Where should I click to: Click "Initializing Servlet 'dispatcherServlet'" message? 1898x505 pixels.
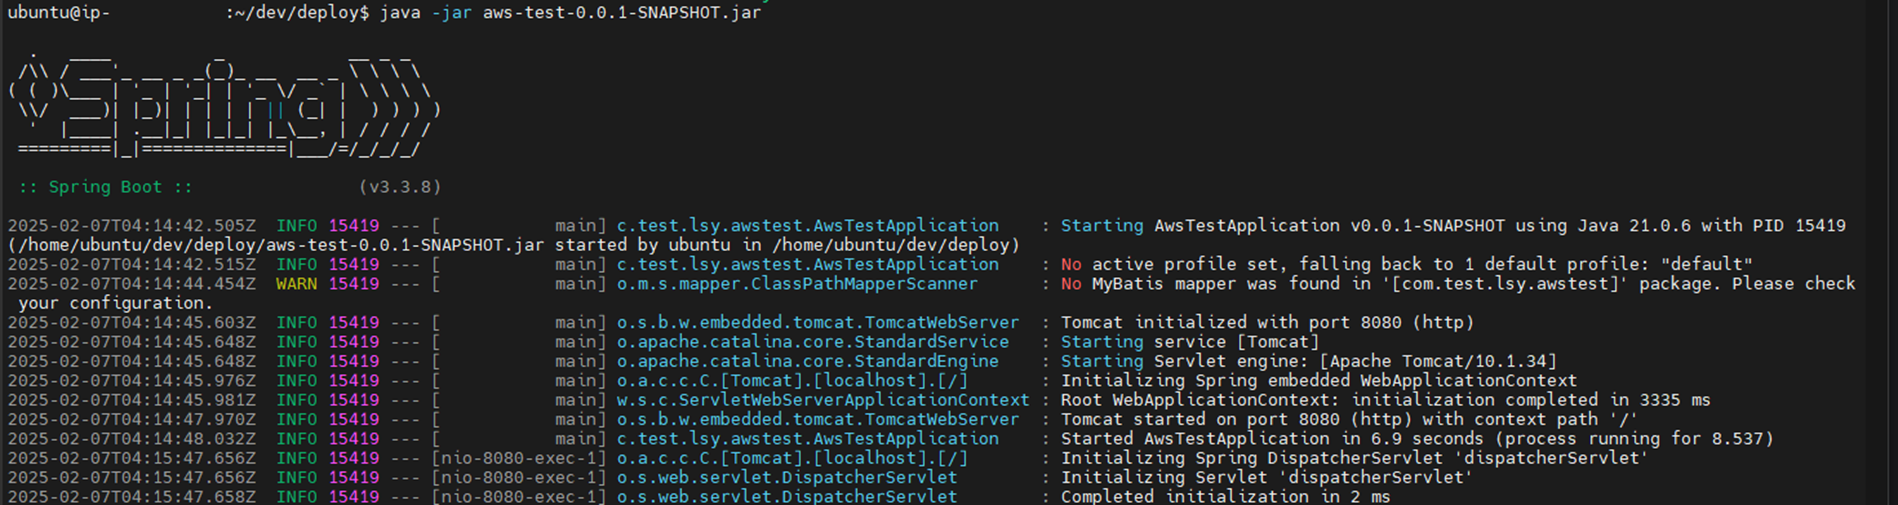click(1267, 478)
